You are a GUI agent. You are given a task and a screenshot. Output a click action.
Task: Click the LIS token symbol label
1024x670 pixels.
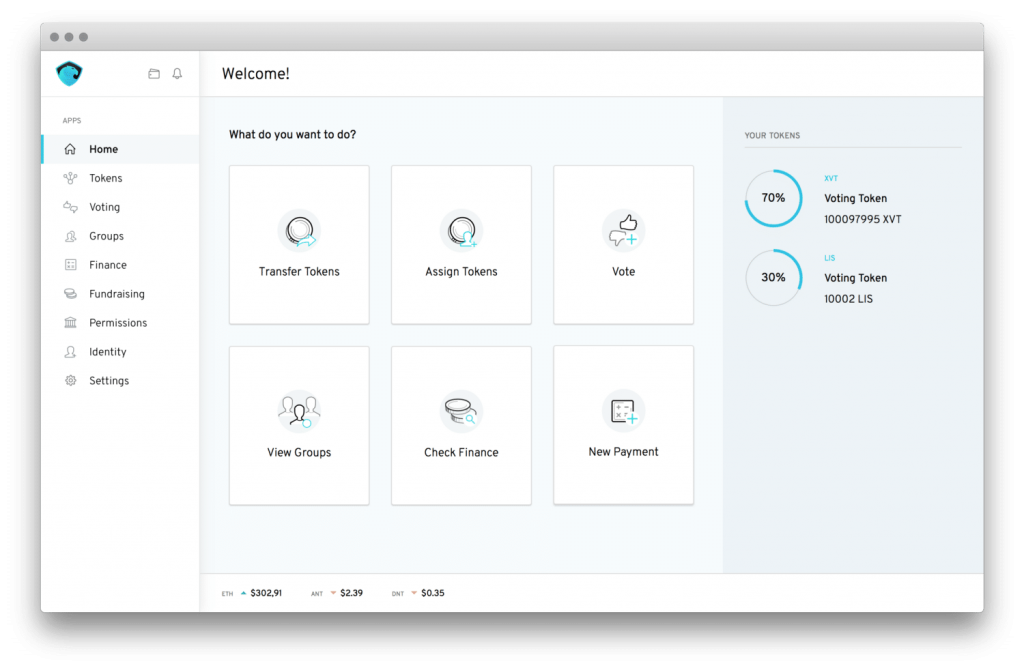[829, 258]
